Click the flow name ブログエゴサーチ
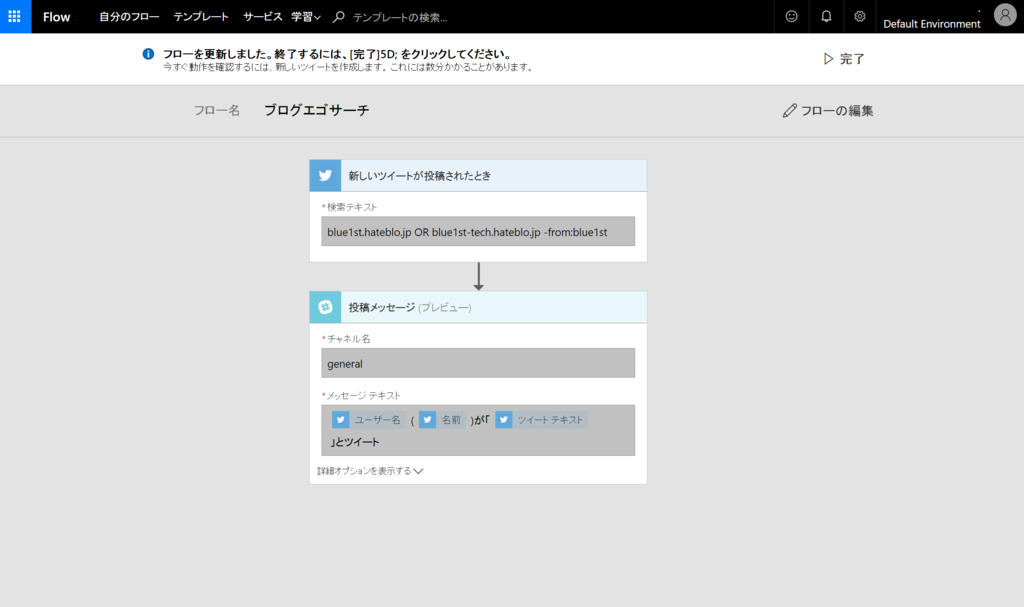The width and height of the screenshot is (1024, 607). pos(317,110)
